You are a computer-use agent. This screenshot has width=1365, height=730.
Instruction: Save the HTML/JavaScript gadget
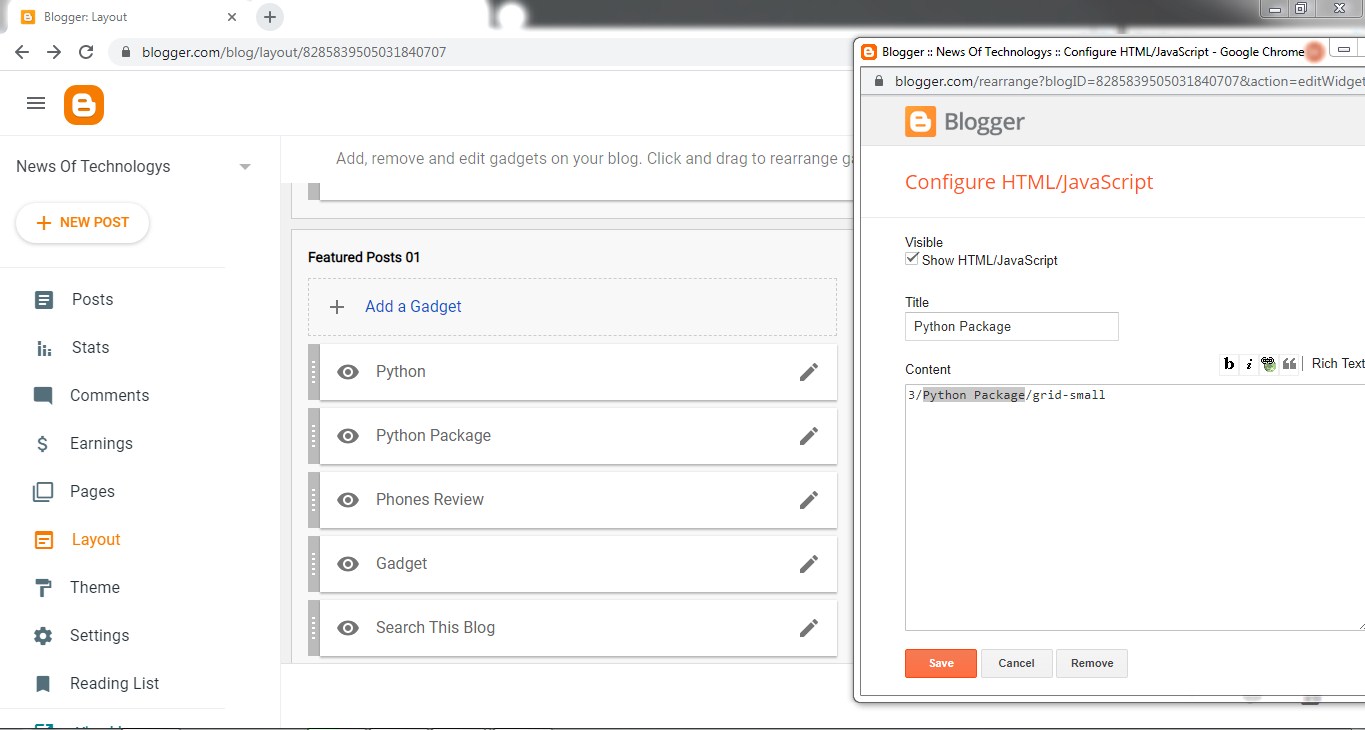(941, 664)
